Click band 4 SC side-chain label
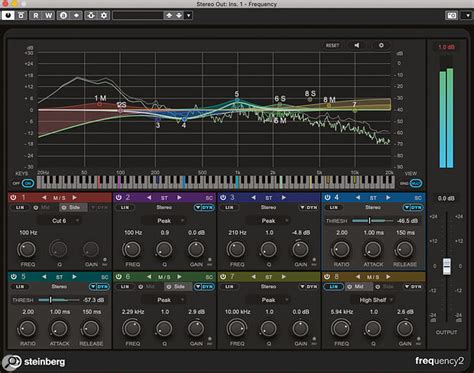The width and height of the screenshot is (474, 373). [418, 198]
